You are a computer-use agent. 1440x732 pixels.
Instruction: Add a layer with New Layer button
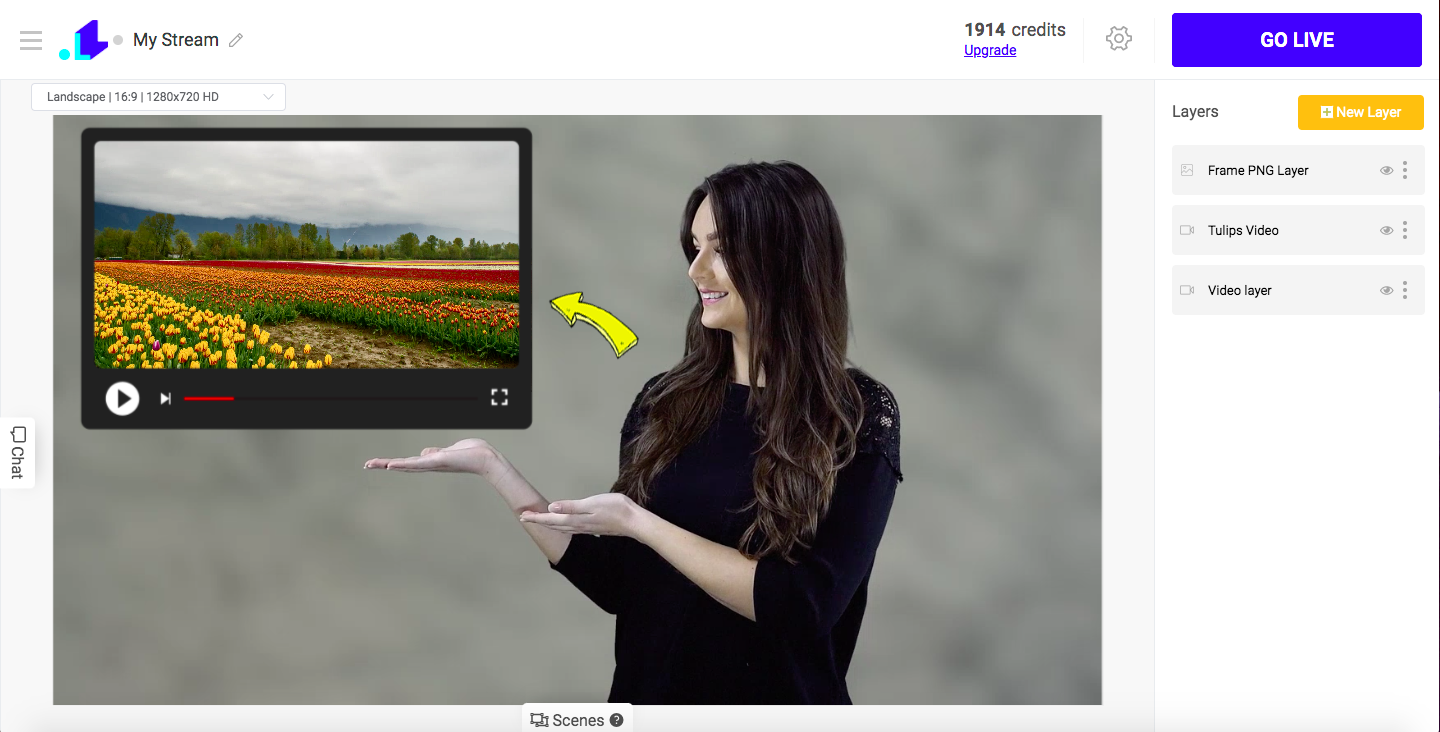pyautogui.click(x=1361, y=112)
